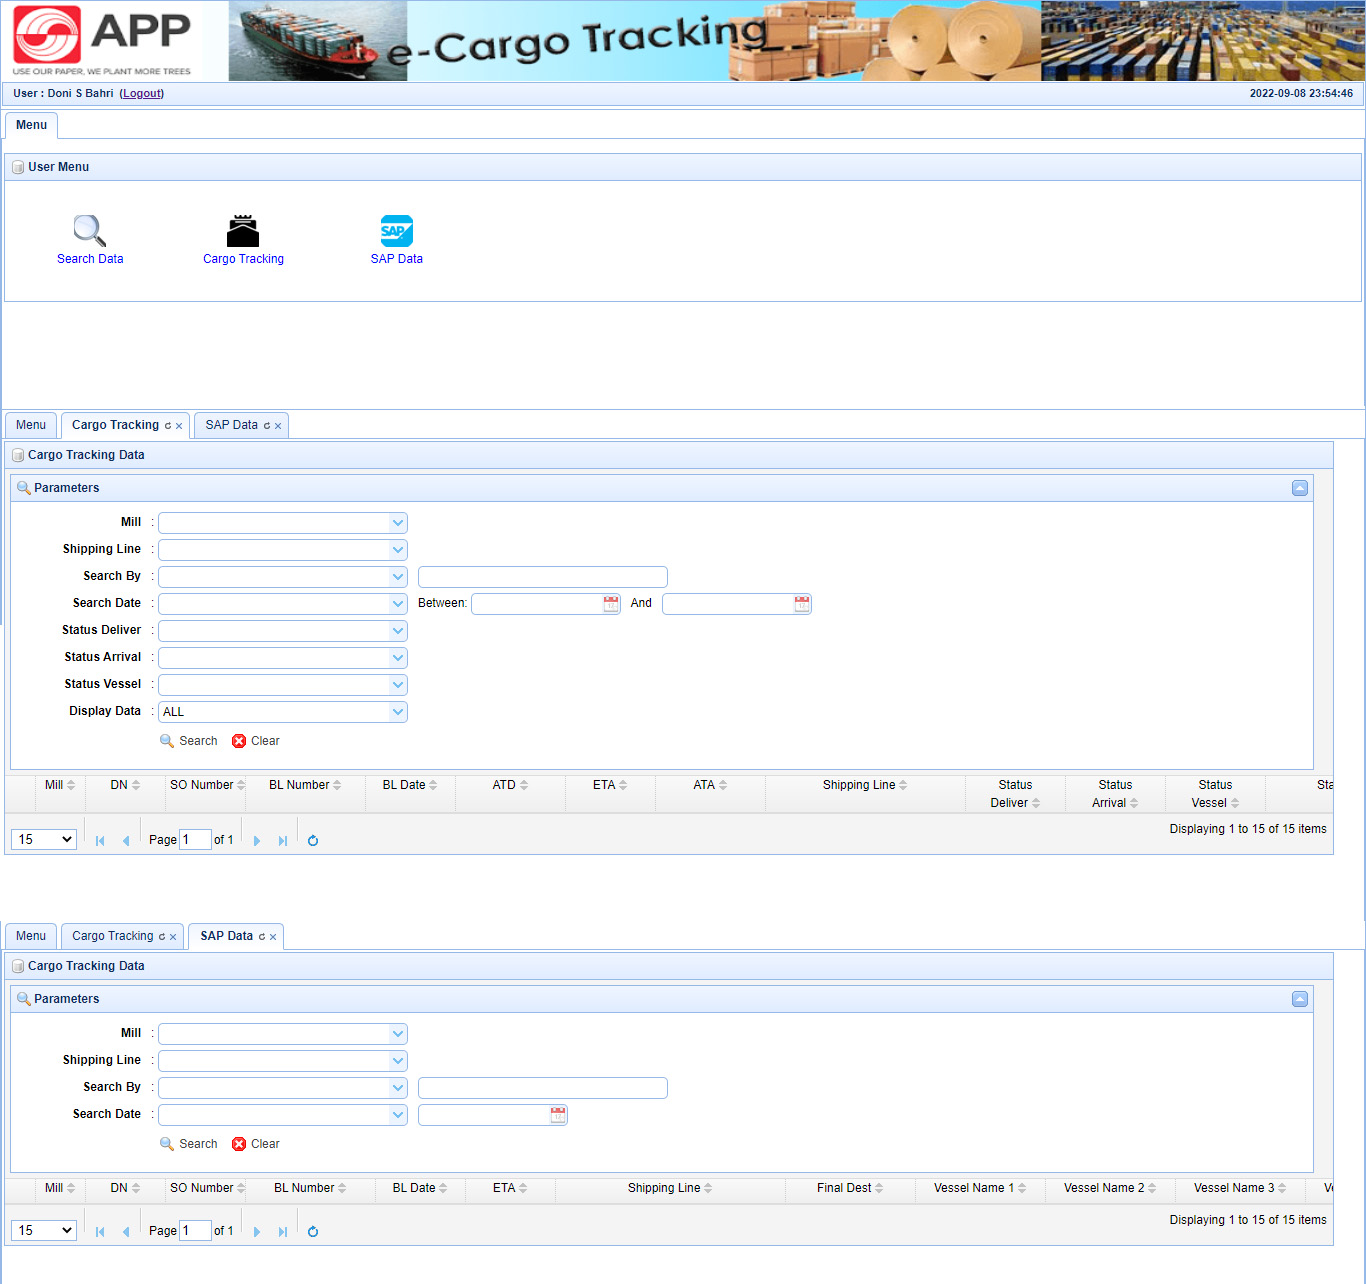Switch to the inactive Cargo Tracking tab

112,936
